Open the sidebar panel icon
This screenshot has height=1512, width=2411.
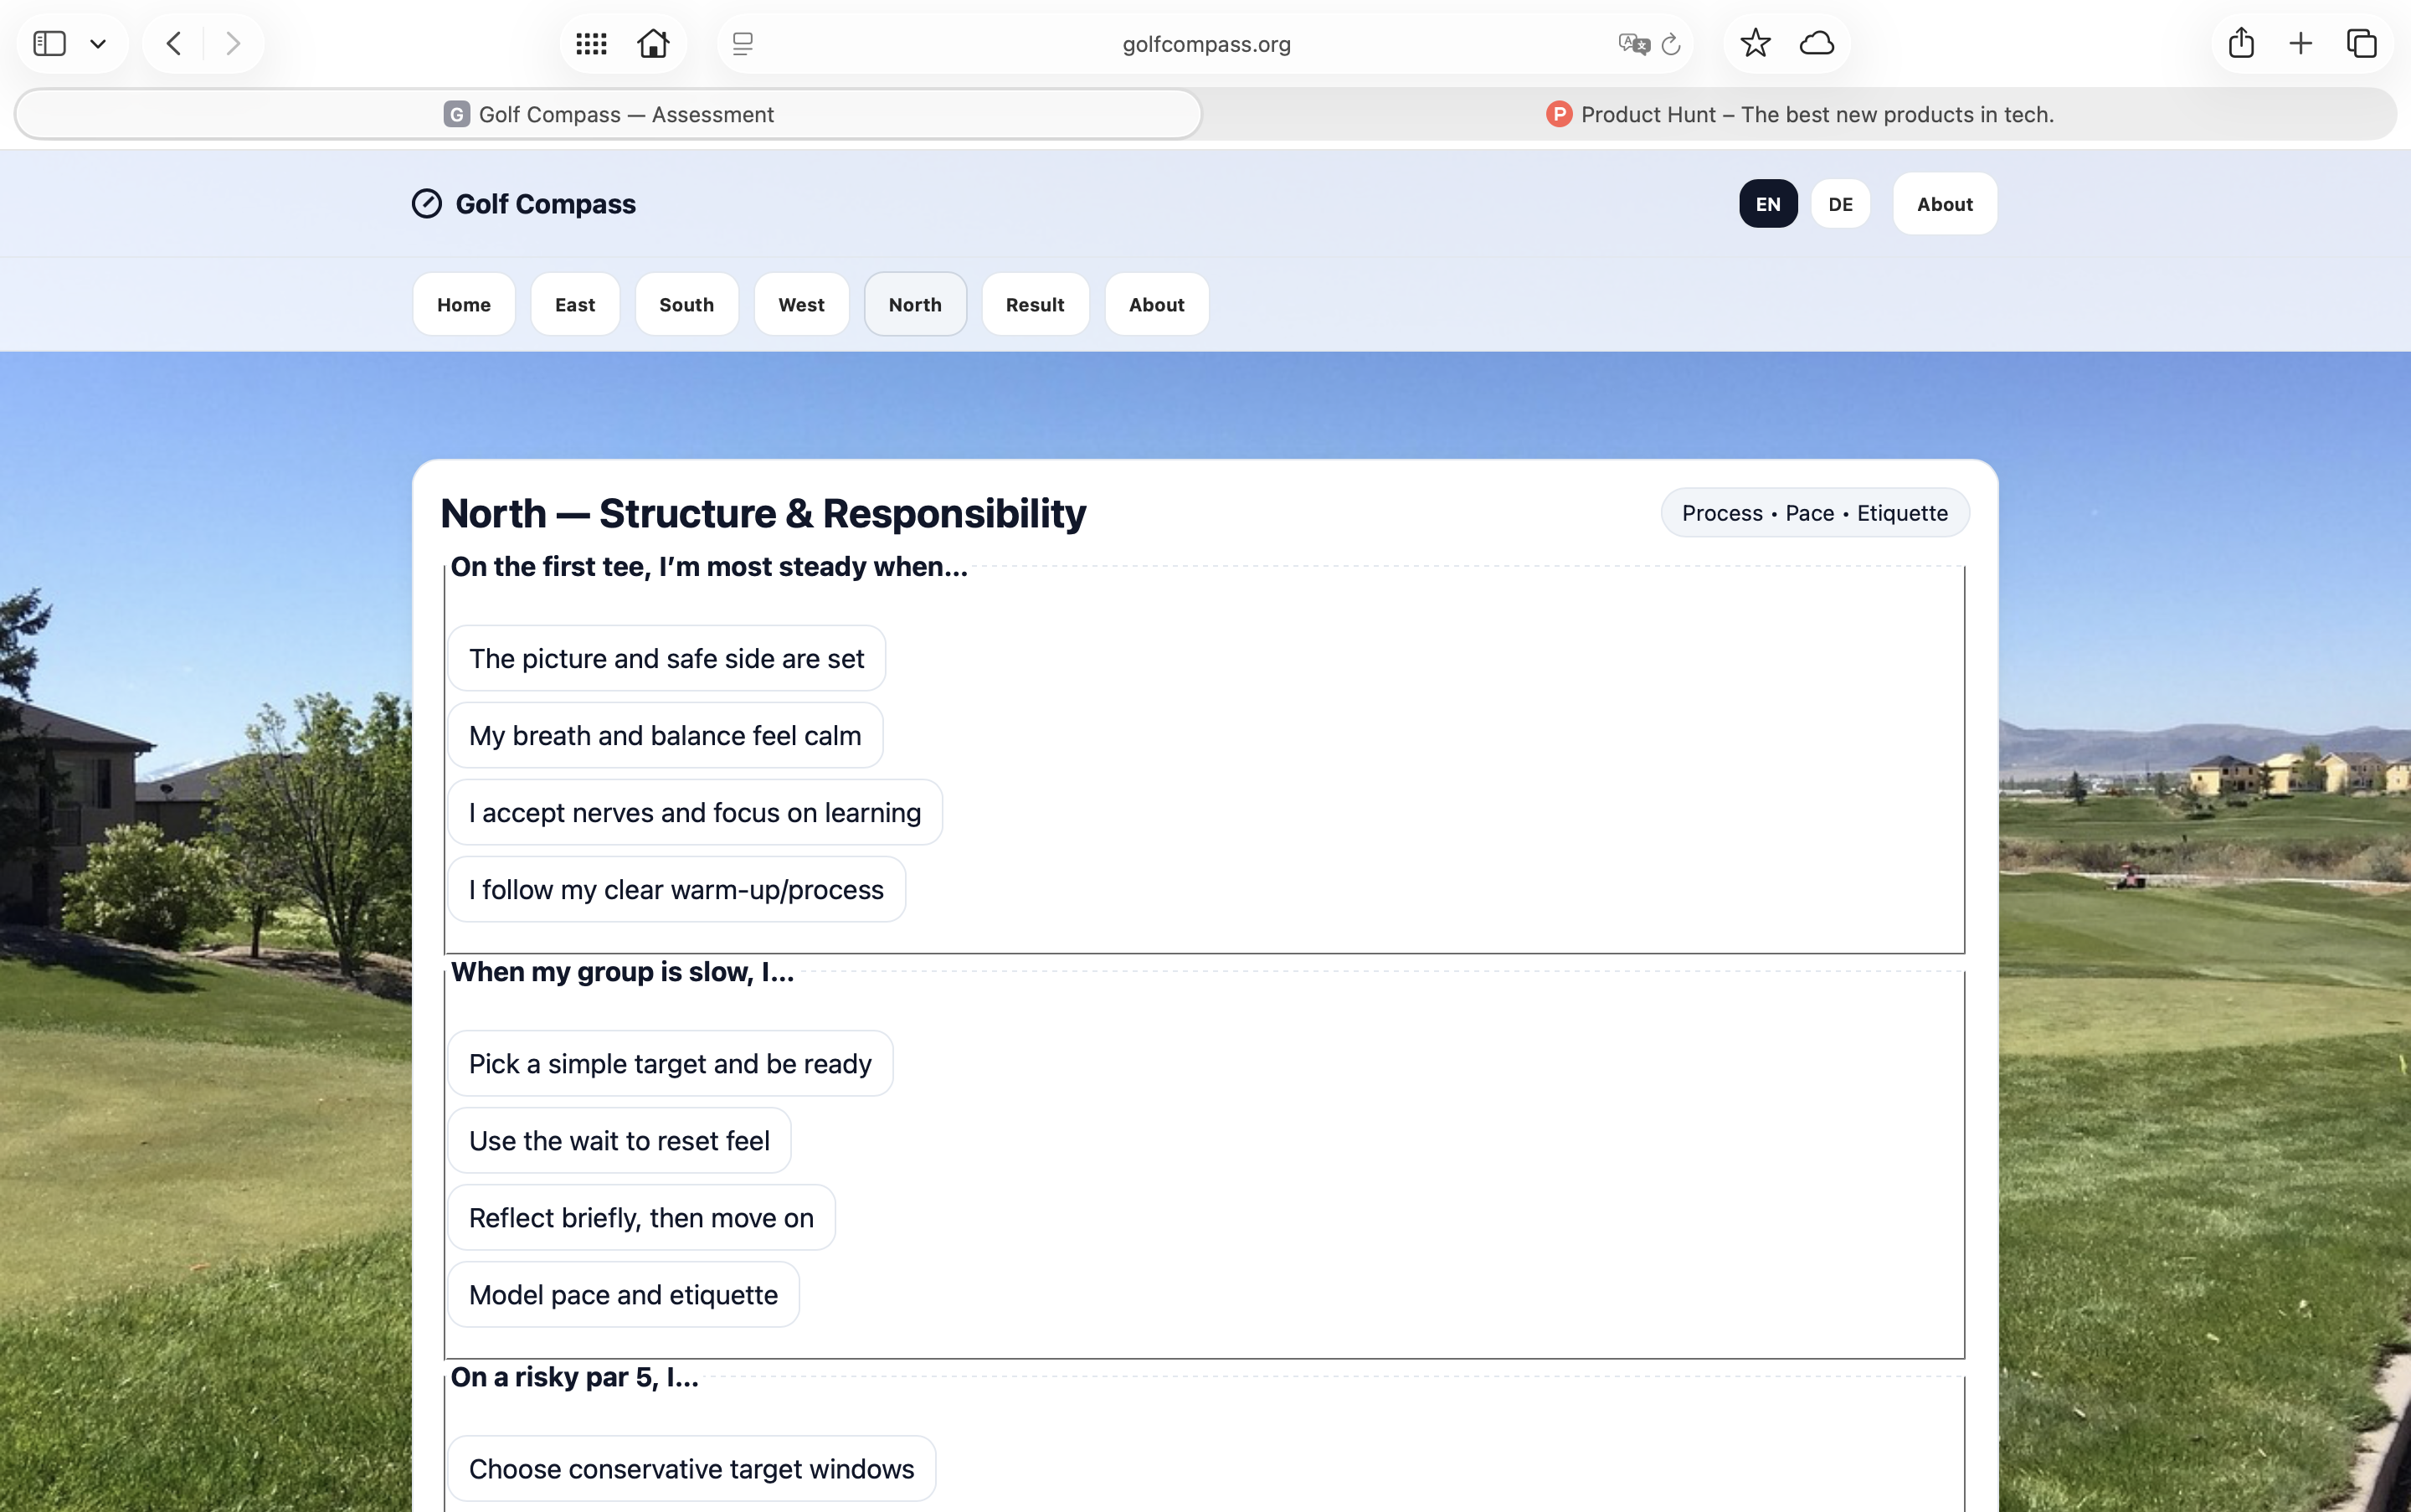(x=49, y=43)
